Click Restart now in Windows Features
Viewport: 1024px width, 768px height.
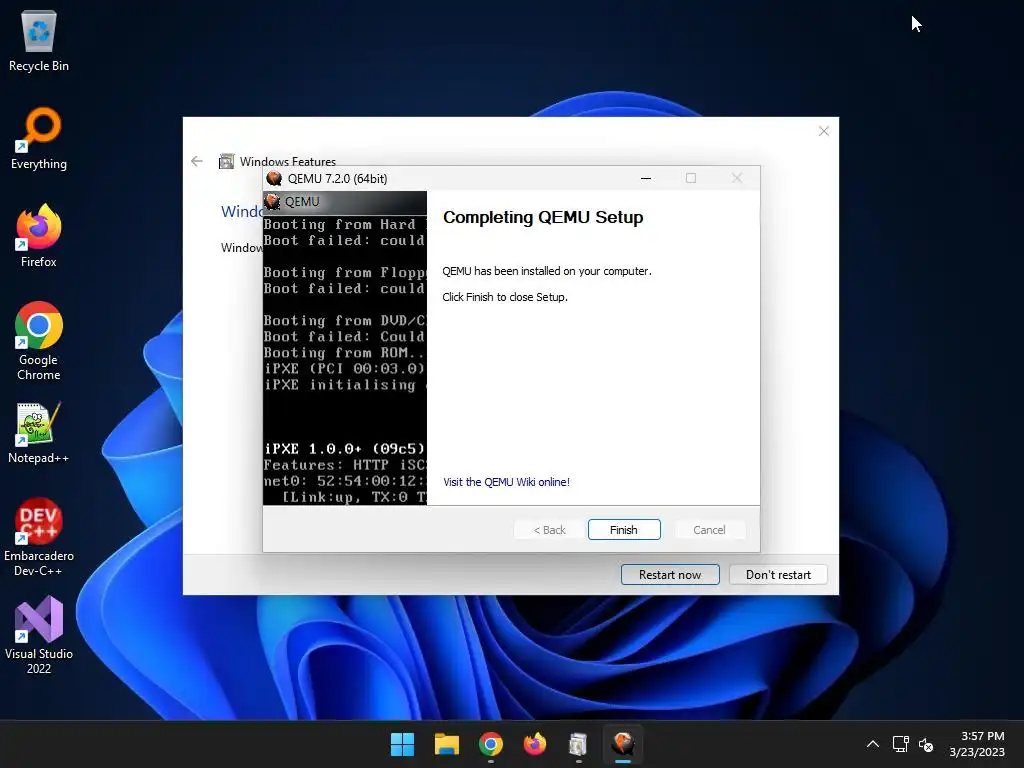670,575
